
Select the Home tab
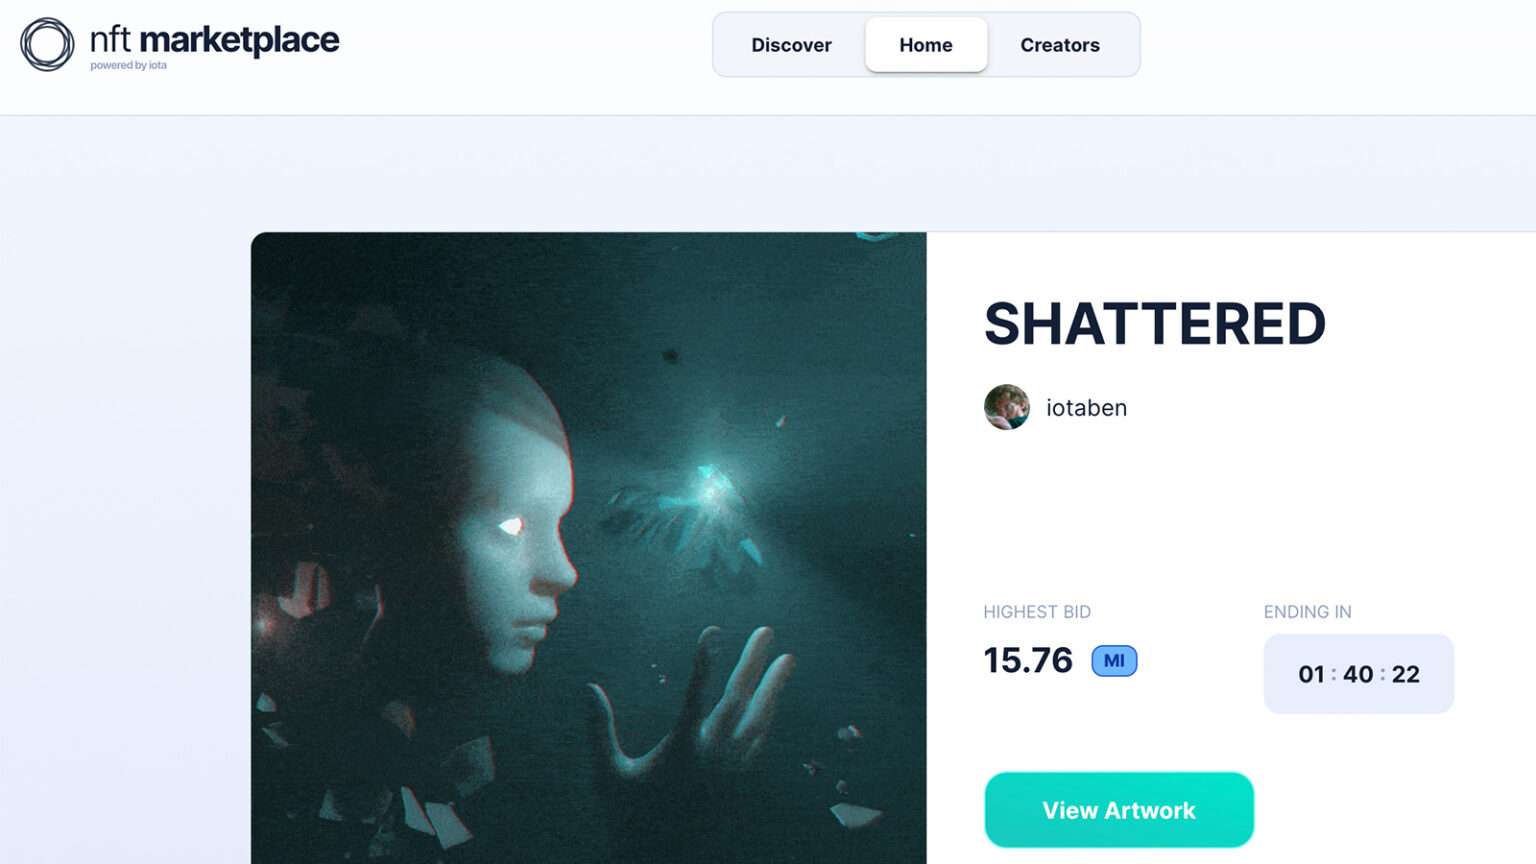click(926, 45)
